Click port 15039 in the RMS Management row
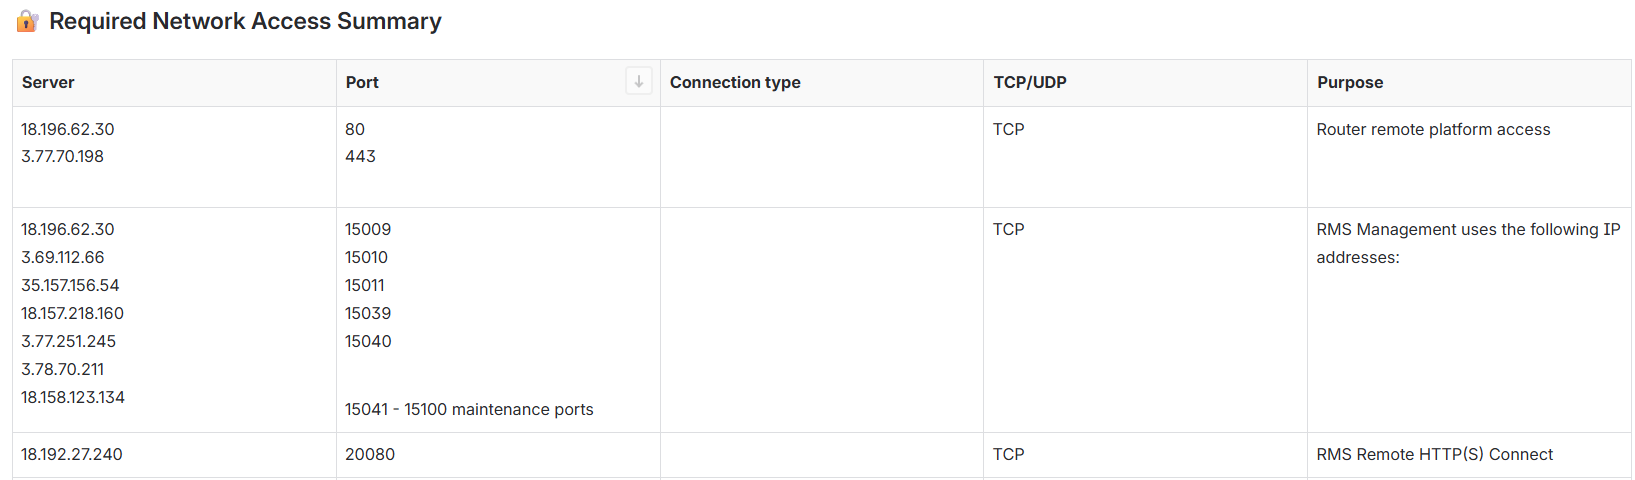Image resolution: width=1635 pixels, height=480 pixels. [368, 313]
